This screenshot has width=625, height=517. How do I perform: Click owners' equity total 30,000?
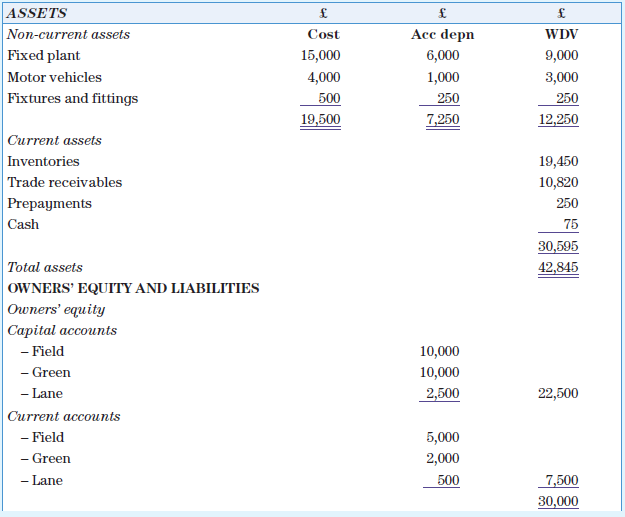point(558,501)
